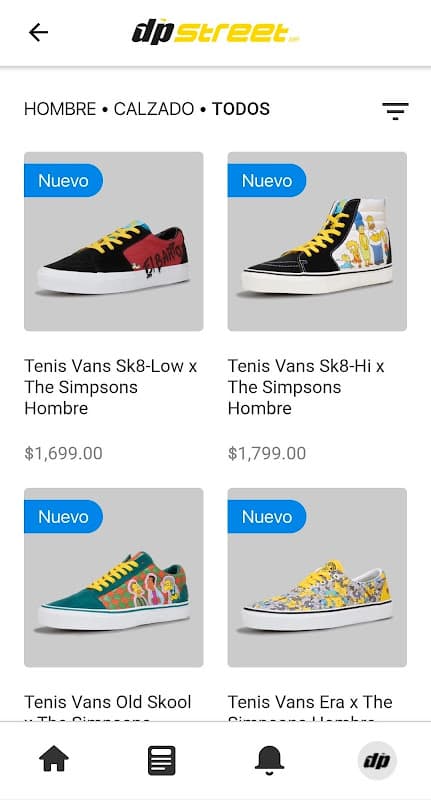Open Vans Sk8-Hi Simpsons shoe image
The image size is (431, 800).
coord(317,241)
